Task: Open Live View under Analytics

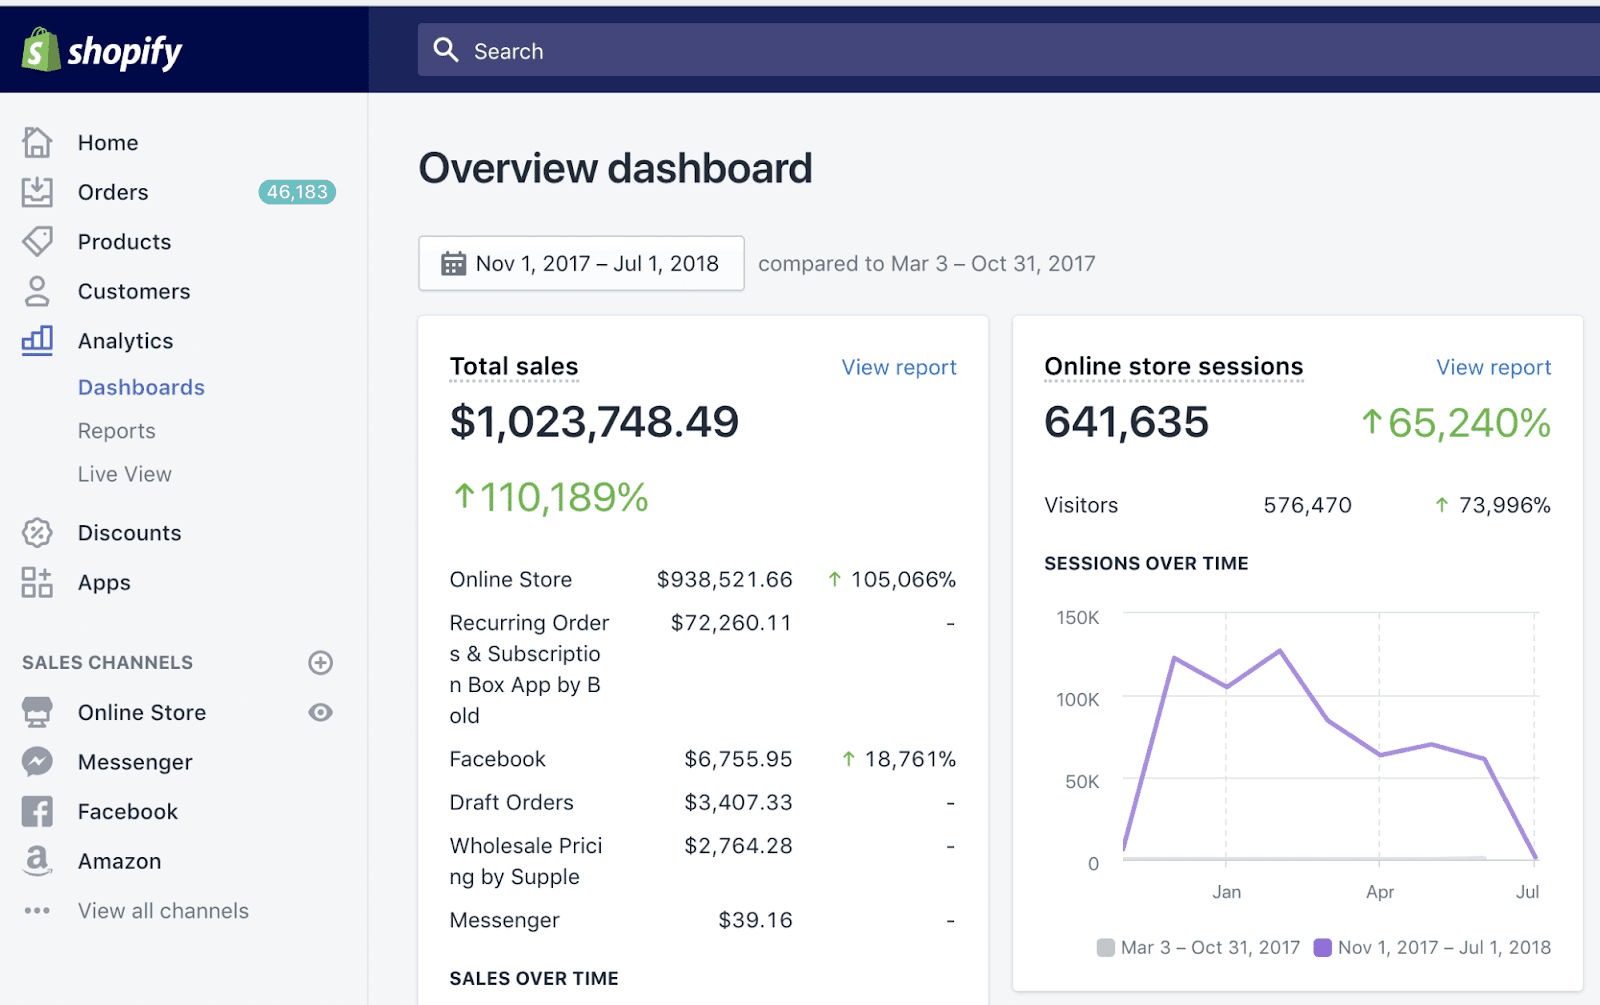Action: click(124, 474)
